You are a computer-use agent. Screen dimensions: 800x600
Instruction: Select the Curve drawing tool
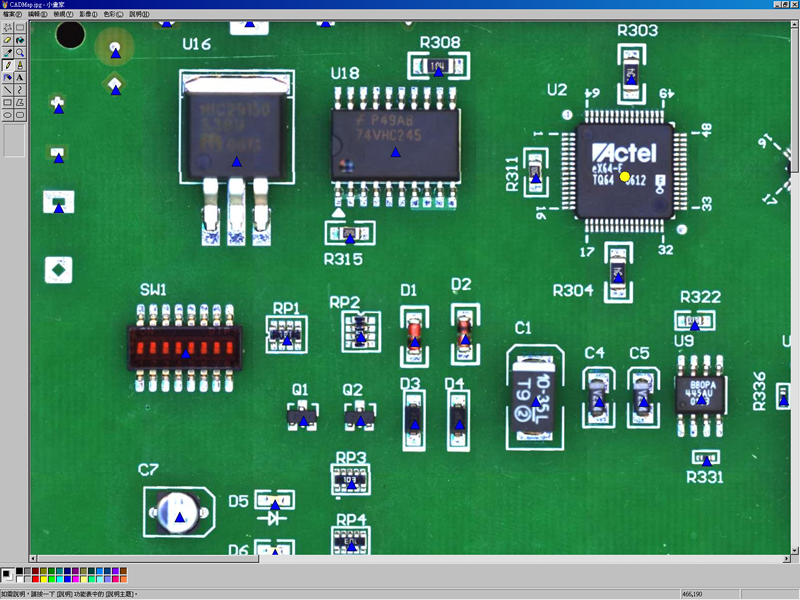(20, 90)
